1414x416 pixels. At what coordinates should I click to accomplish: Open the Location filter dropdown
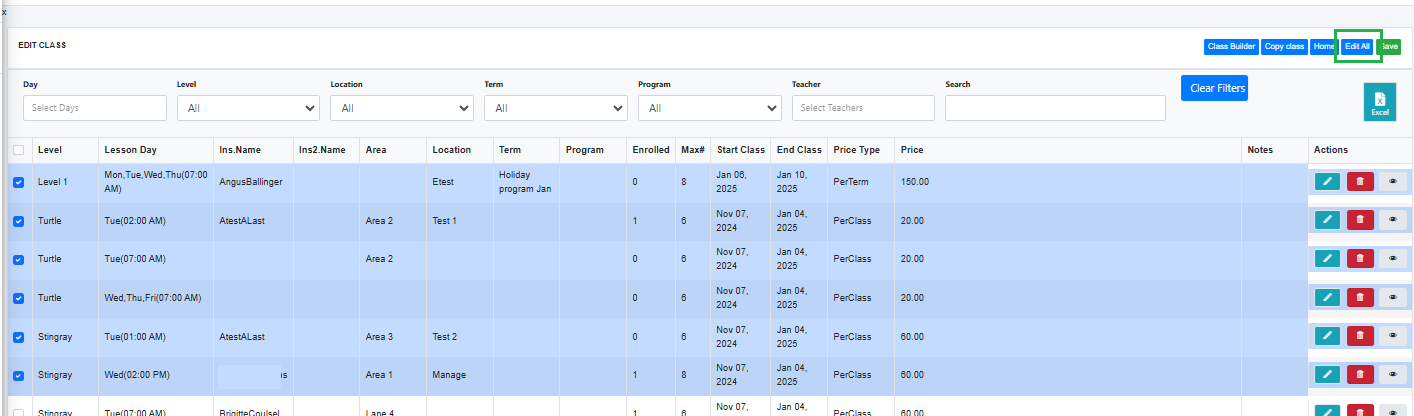pyautogui.click(x=402, y=108)
